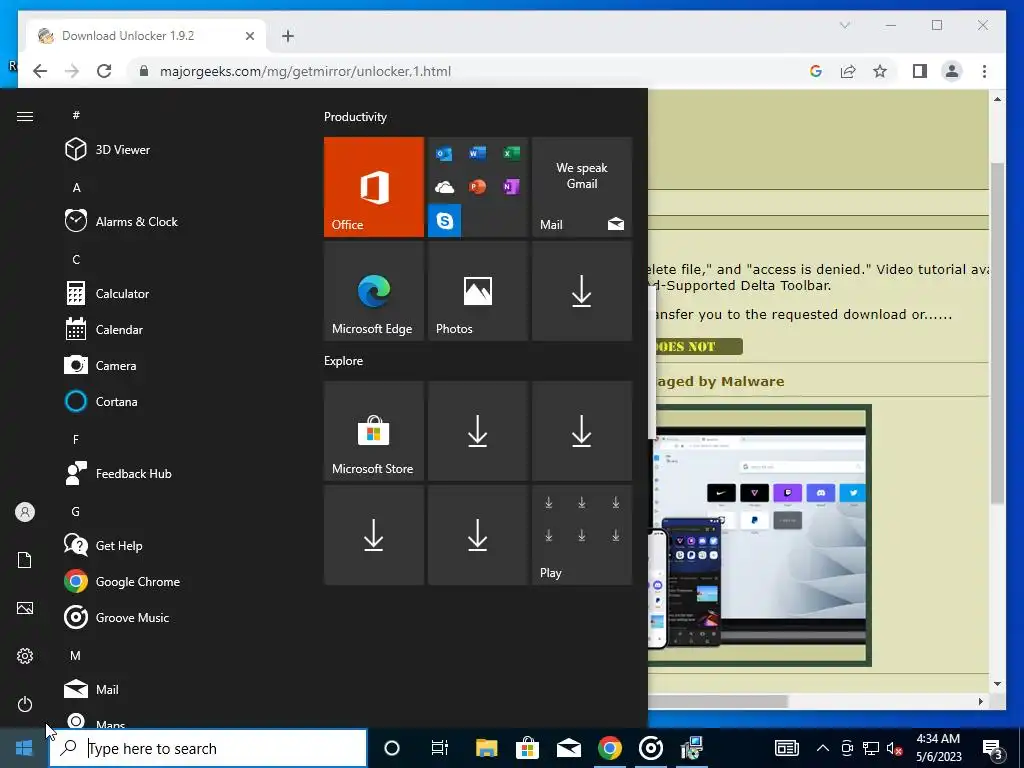Image resolution: width=1024 pixels, height=768 pixels.
Task: Go back in Chrome
Action: pos(40,71)
